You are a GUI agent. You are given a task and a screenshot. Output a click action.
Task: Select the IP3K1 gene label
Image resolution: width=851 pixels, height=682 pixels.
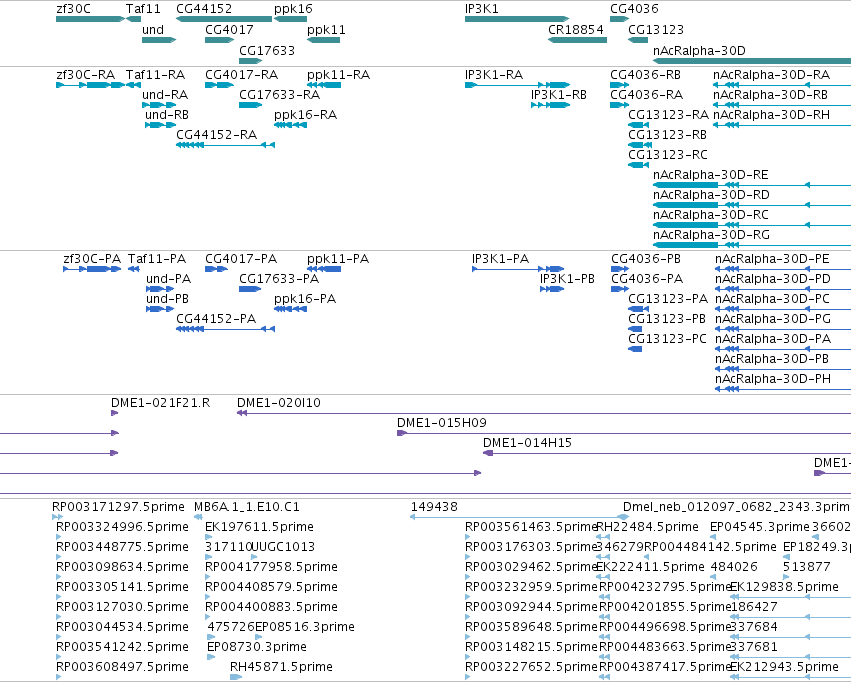[482, 9]
